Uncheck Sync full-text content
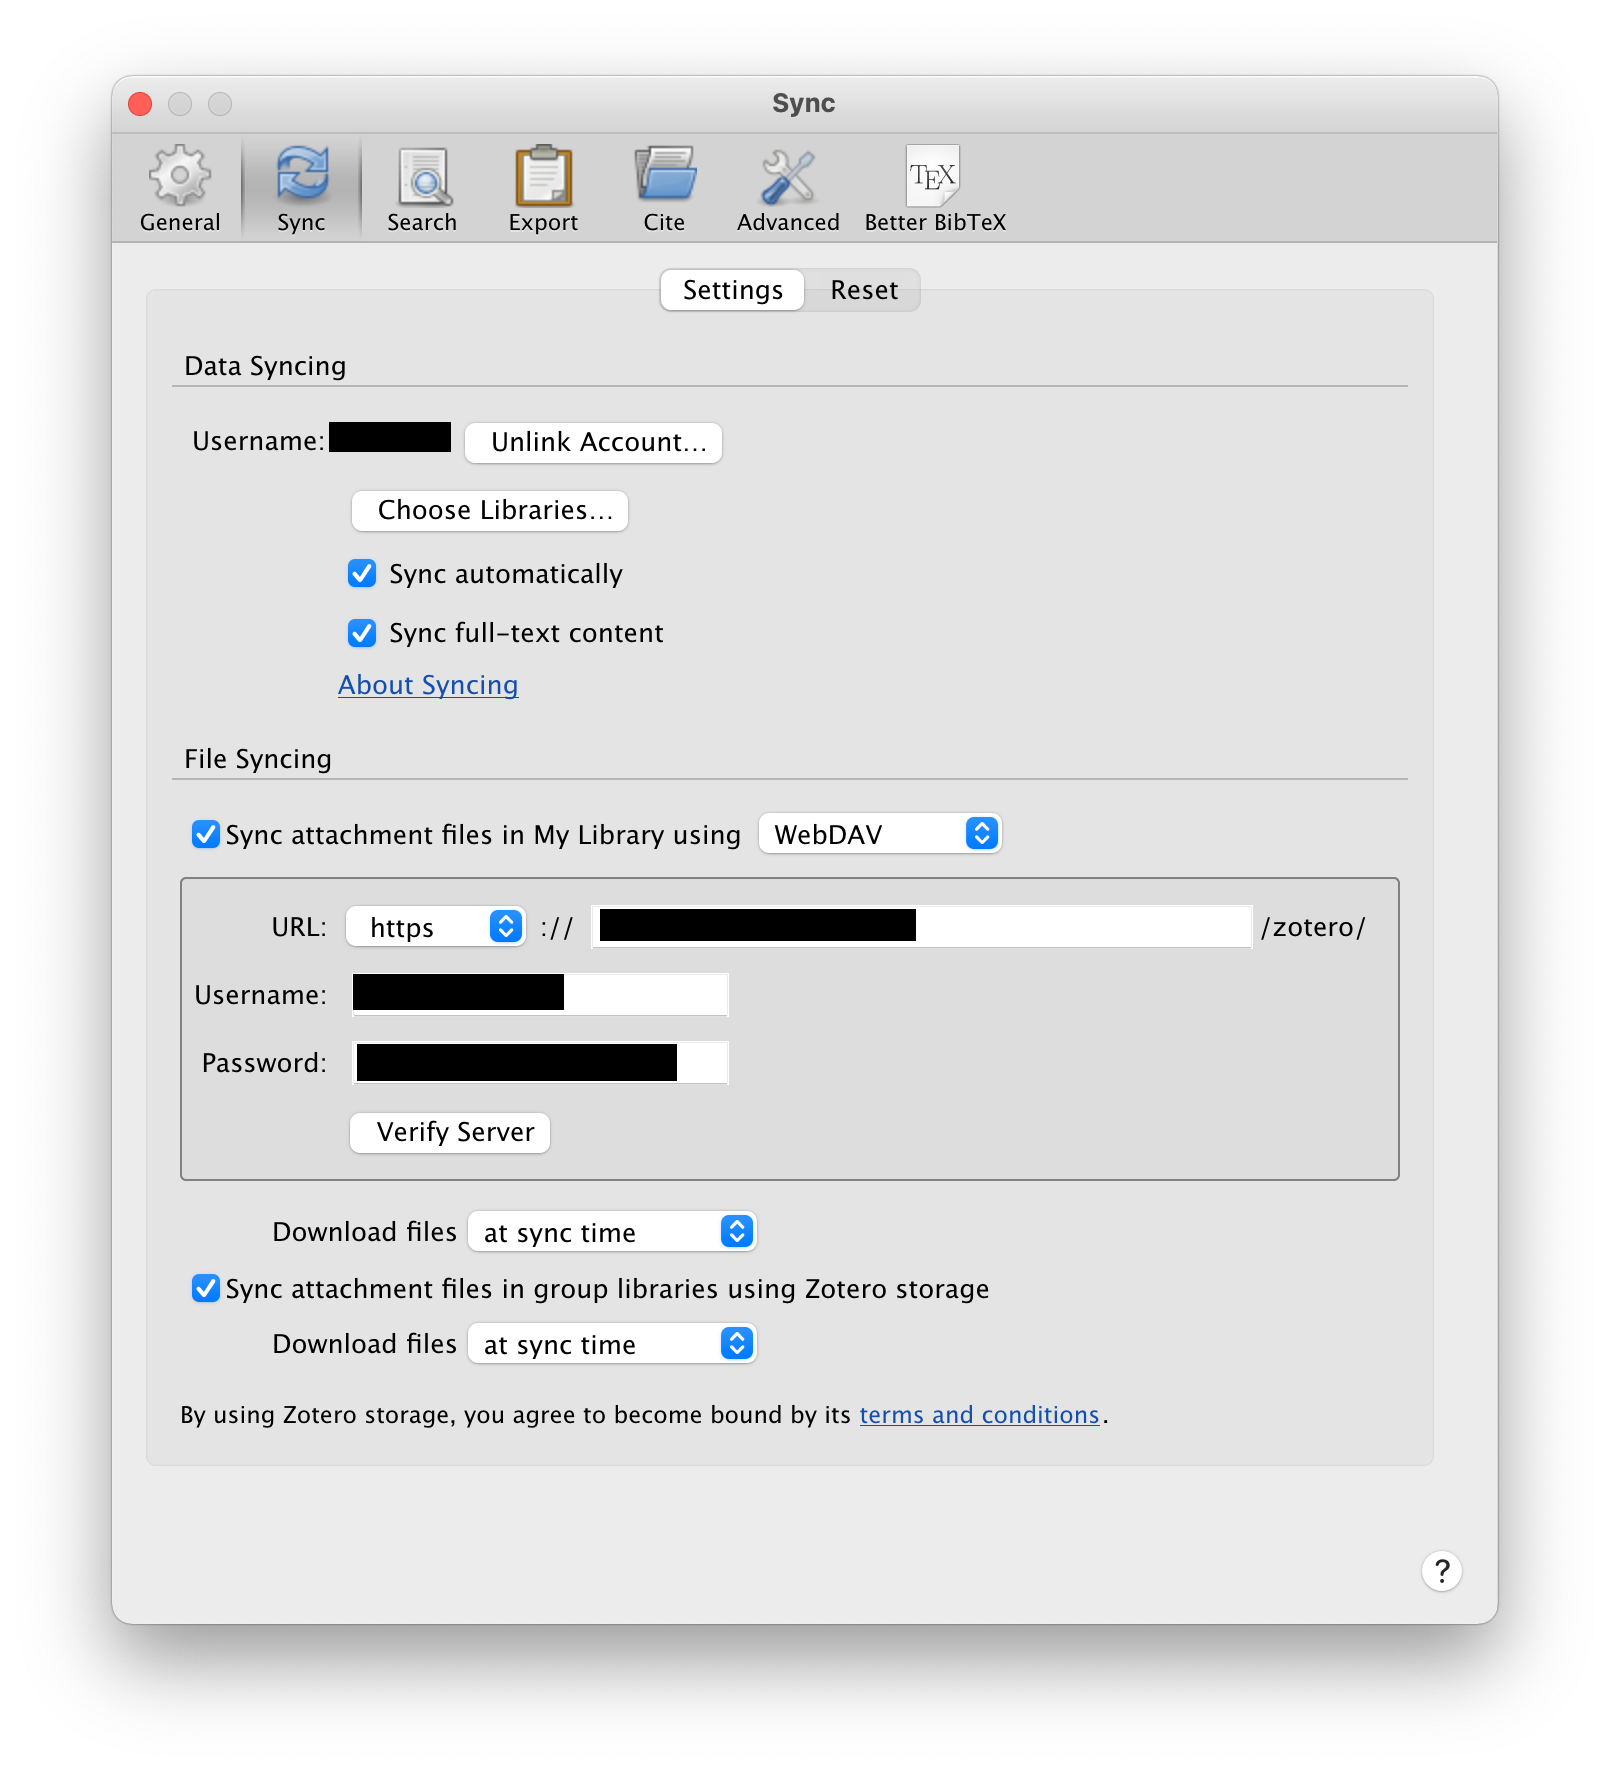Screen dimensions: 1610x1772 click(x=362, y=633)
